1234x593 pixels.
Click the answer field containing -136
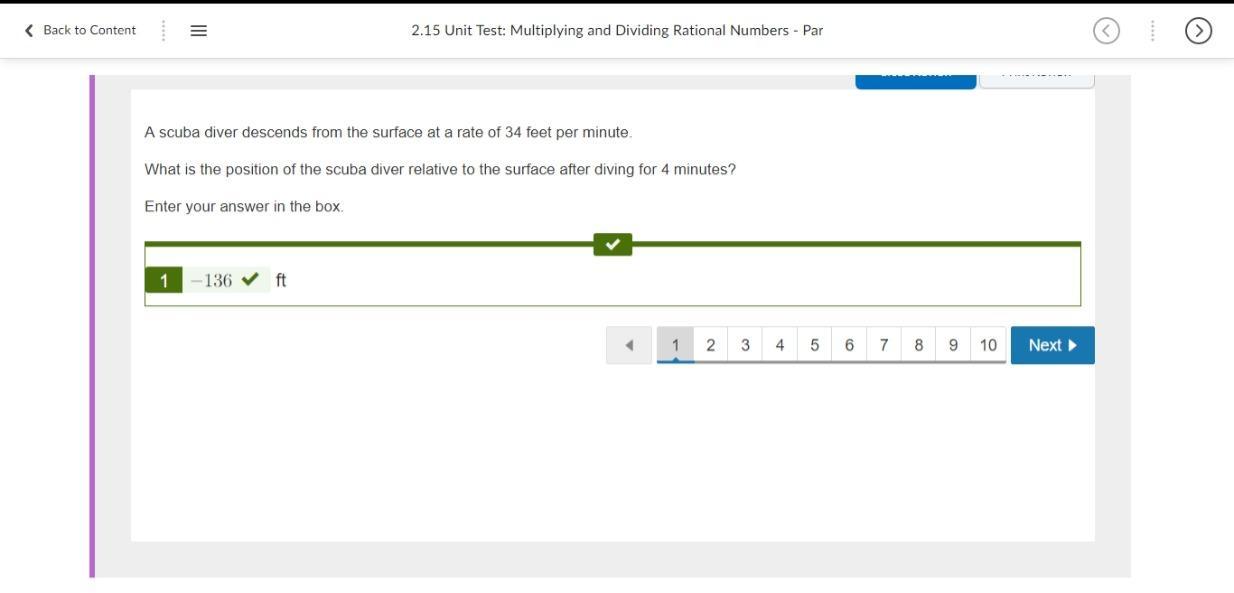pyautogui.click(x=212, y=280)
